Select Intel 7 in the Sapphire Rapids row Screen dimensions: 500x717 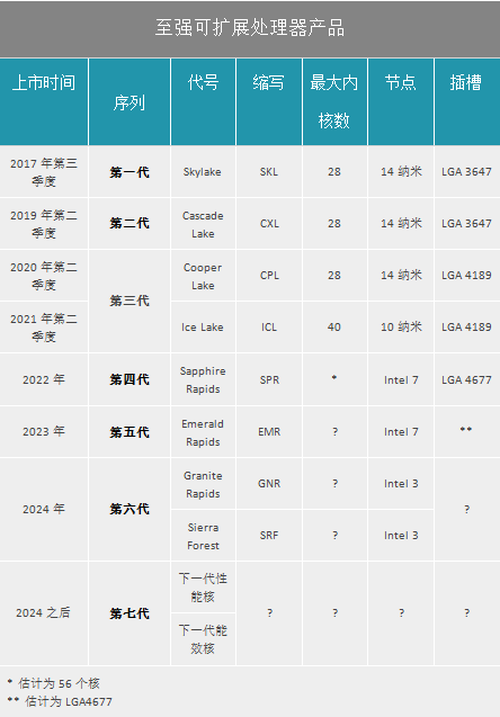[401, 380]
